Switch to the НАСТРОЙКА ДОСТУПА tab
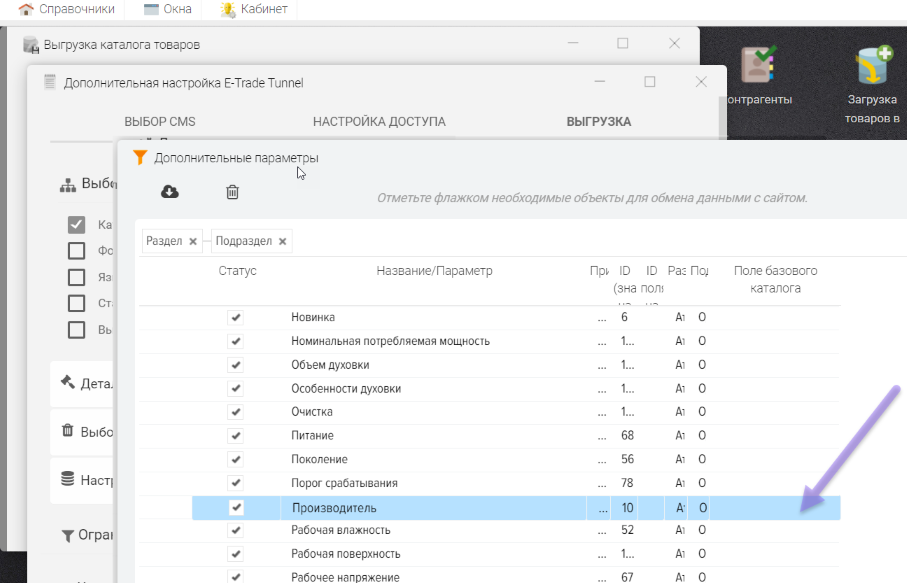This screenshot has height=583, width=907. click(x=378, y=122)
